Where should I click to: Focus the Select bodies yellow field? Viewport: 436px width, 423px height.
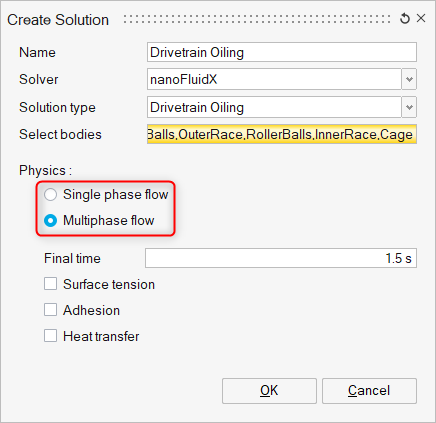click(x=282, y=134)
